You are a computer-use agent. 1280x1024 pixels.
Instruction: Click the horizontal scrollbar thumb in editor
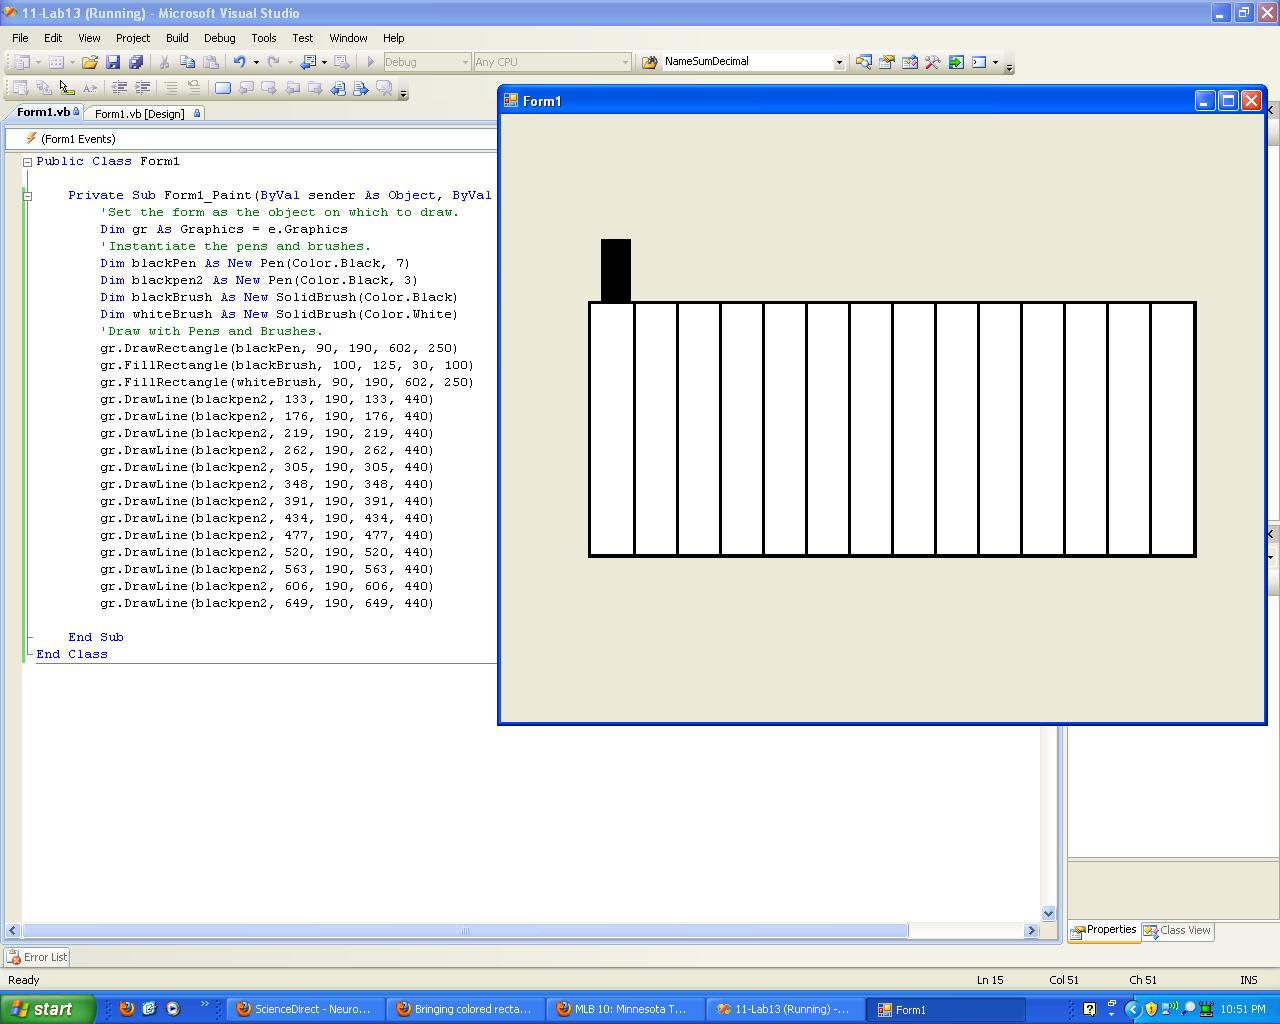(x=465, y=930)
